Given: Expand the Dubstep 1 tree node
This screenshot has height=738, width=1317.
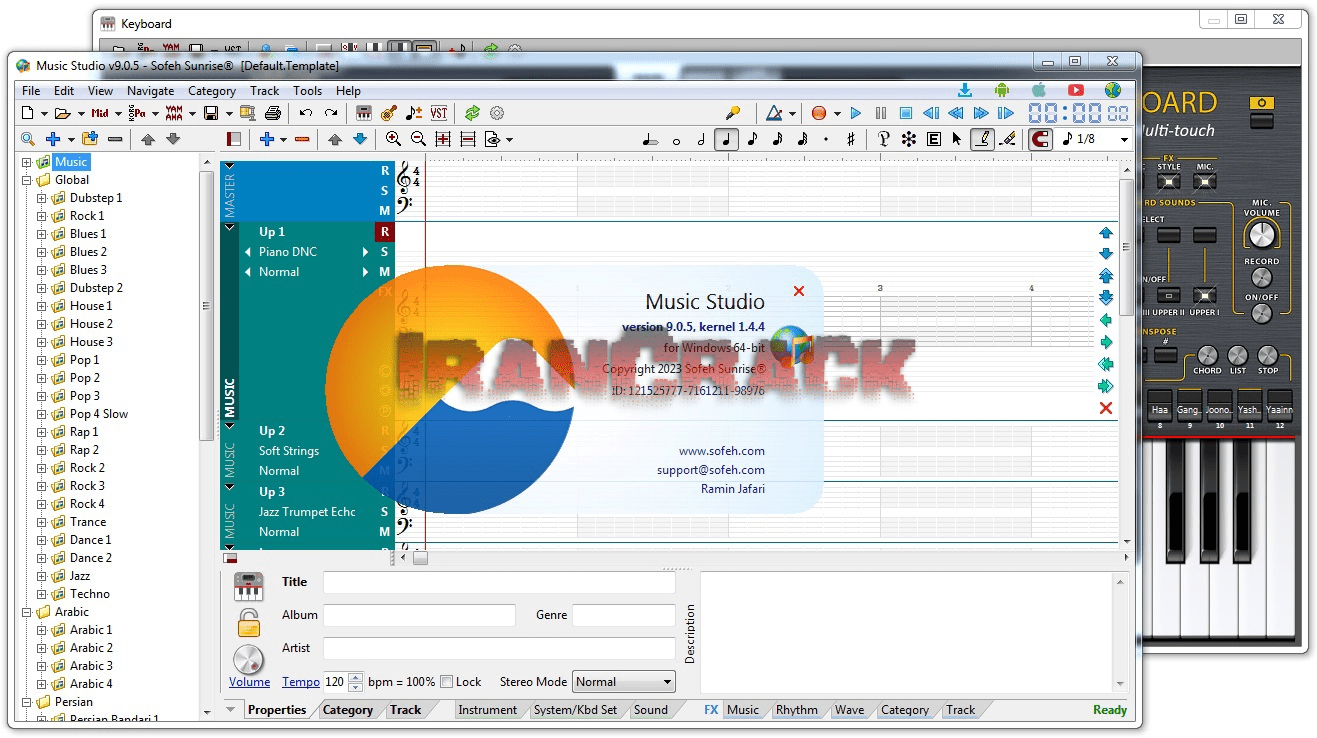Looking at the screenshot, I should (x=42, y=198).
